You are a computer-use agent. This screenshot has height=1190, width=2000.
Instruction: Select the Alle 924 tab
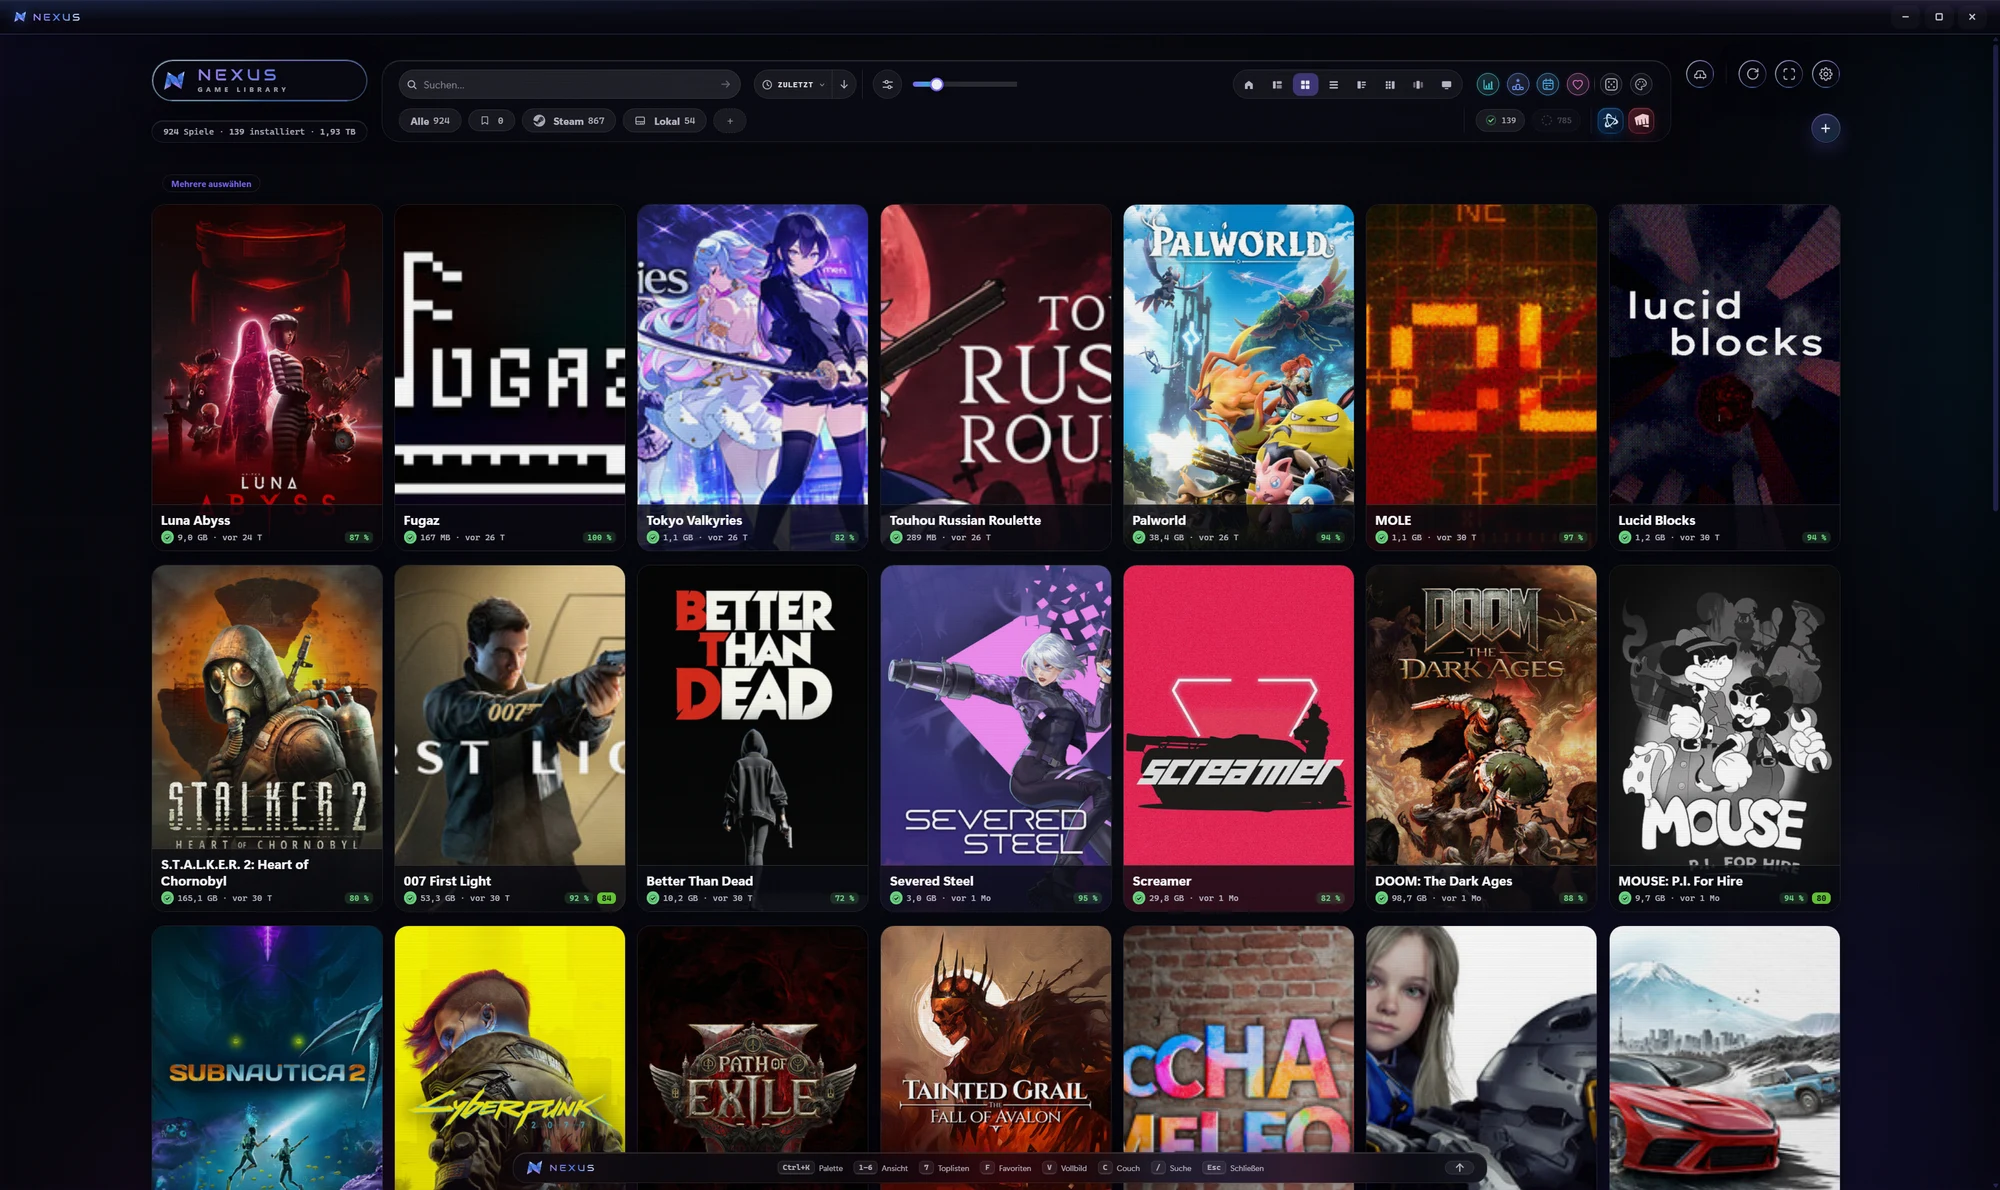click(x=430, y=121)
